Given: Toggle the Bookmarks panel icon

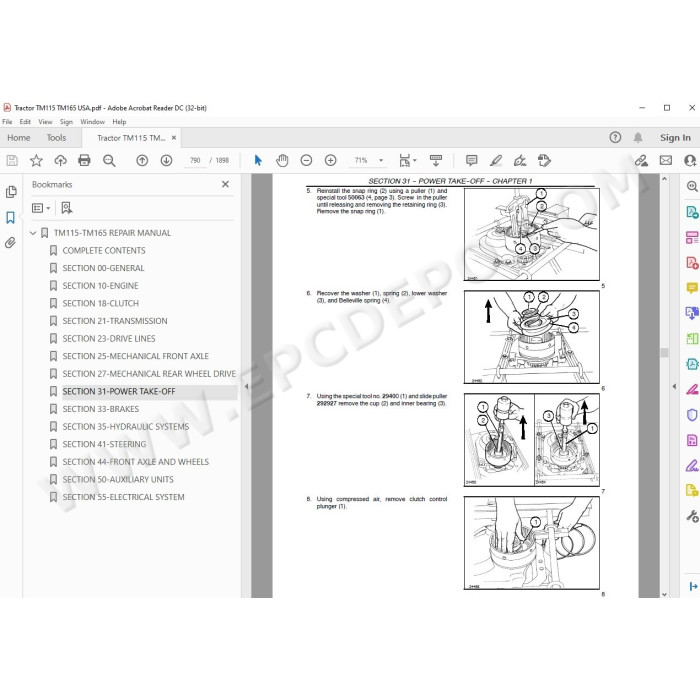Looking at the screenshot, I should [x=11, y=217].
